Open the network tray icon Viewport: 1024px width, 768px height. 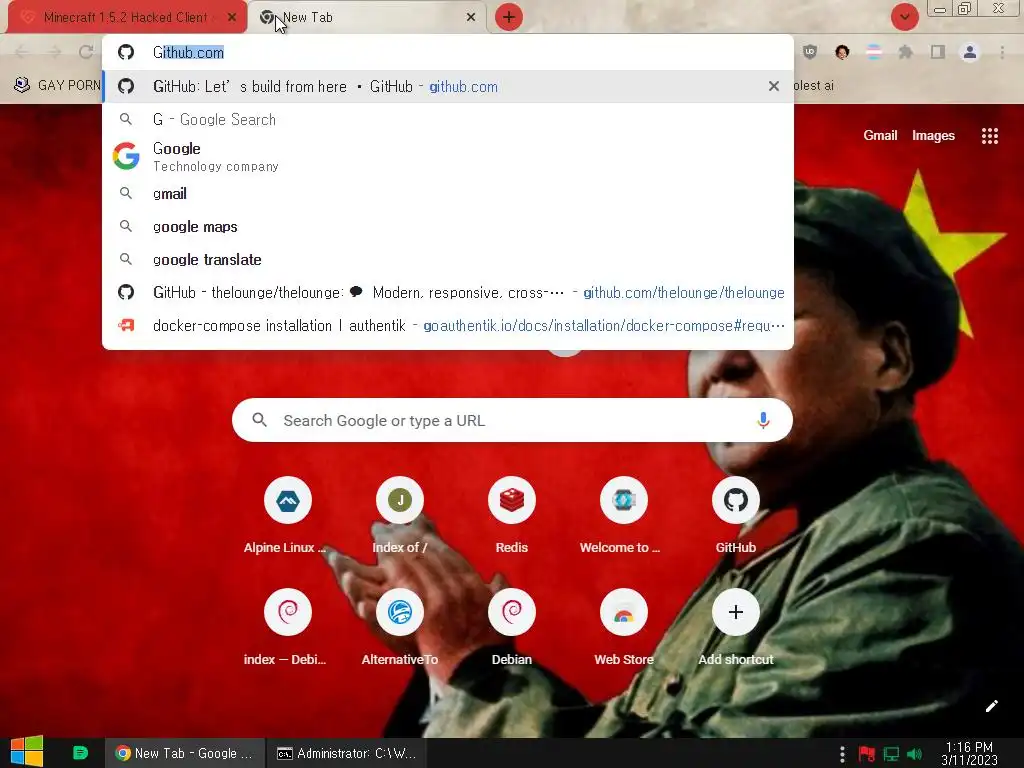pos(891,754)
